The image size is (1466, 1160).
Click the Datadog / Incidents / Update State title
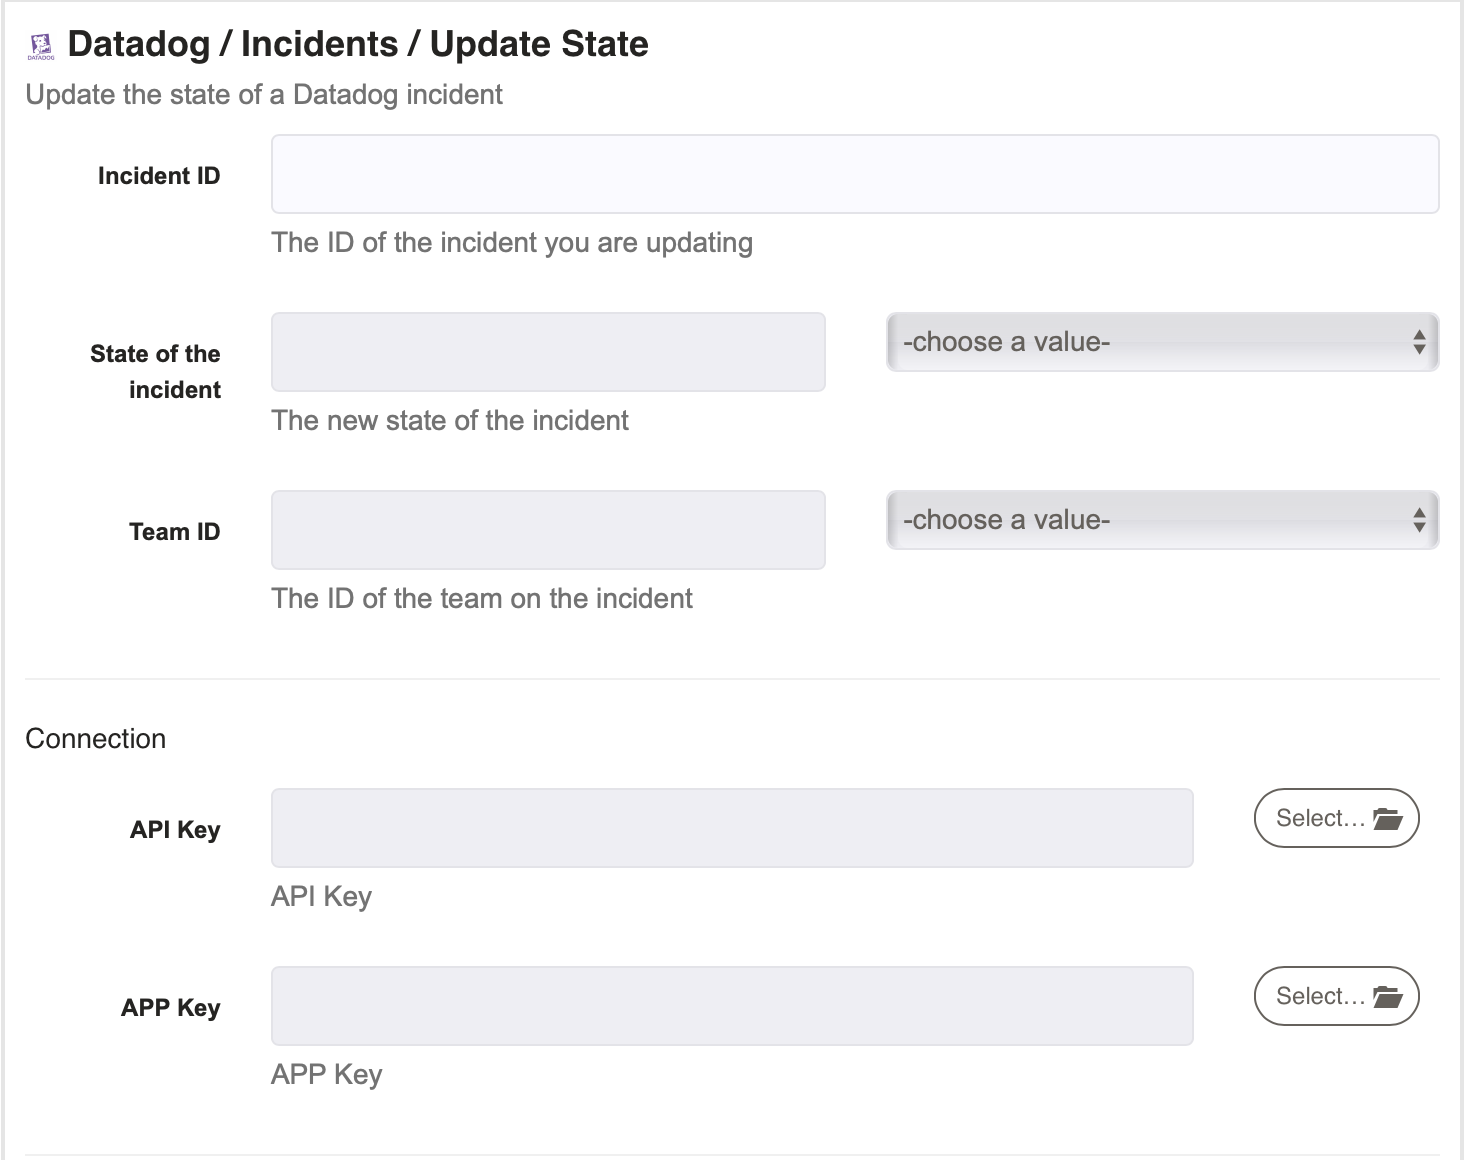pos(358,44)
